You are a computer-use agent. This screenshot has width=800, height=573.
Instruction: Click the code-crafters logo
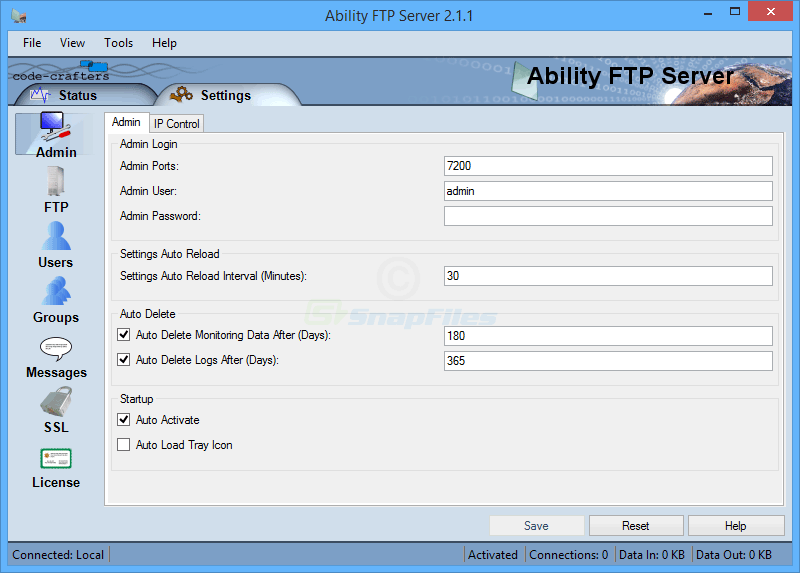pos(61,71)
